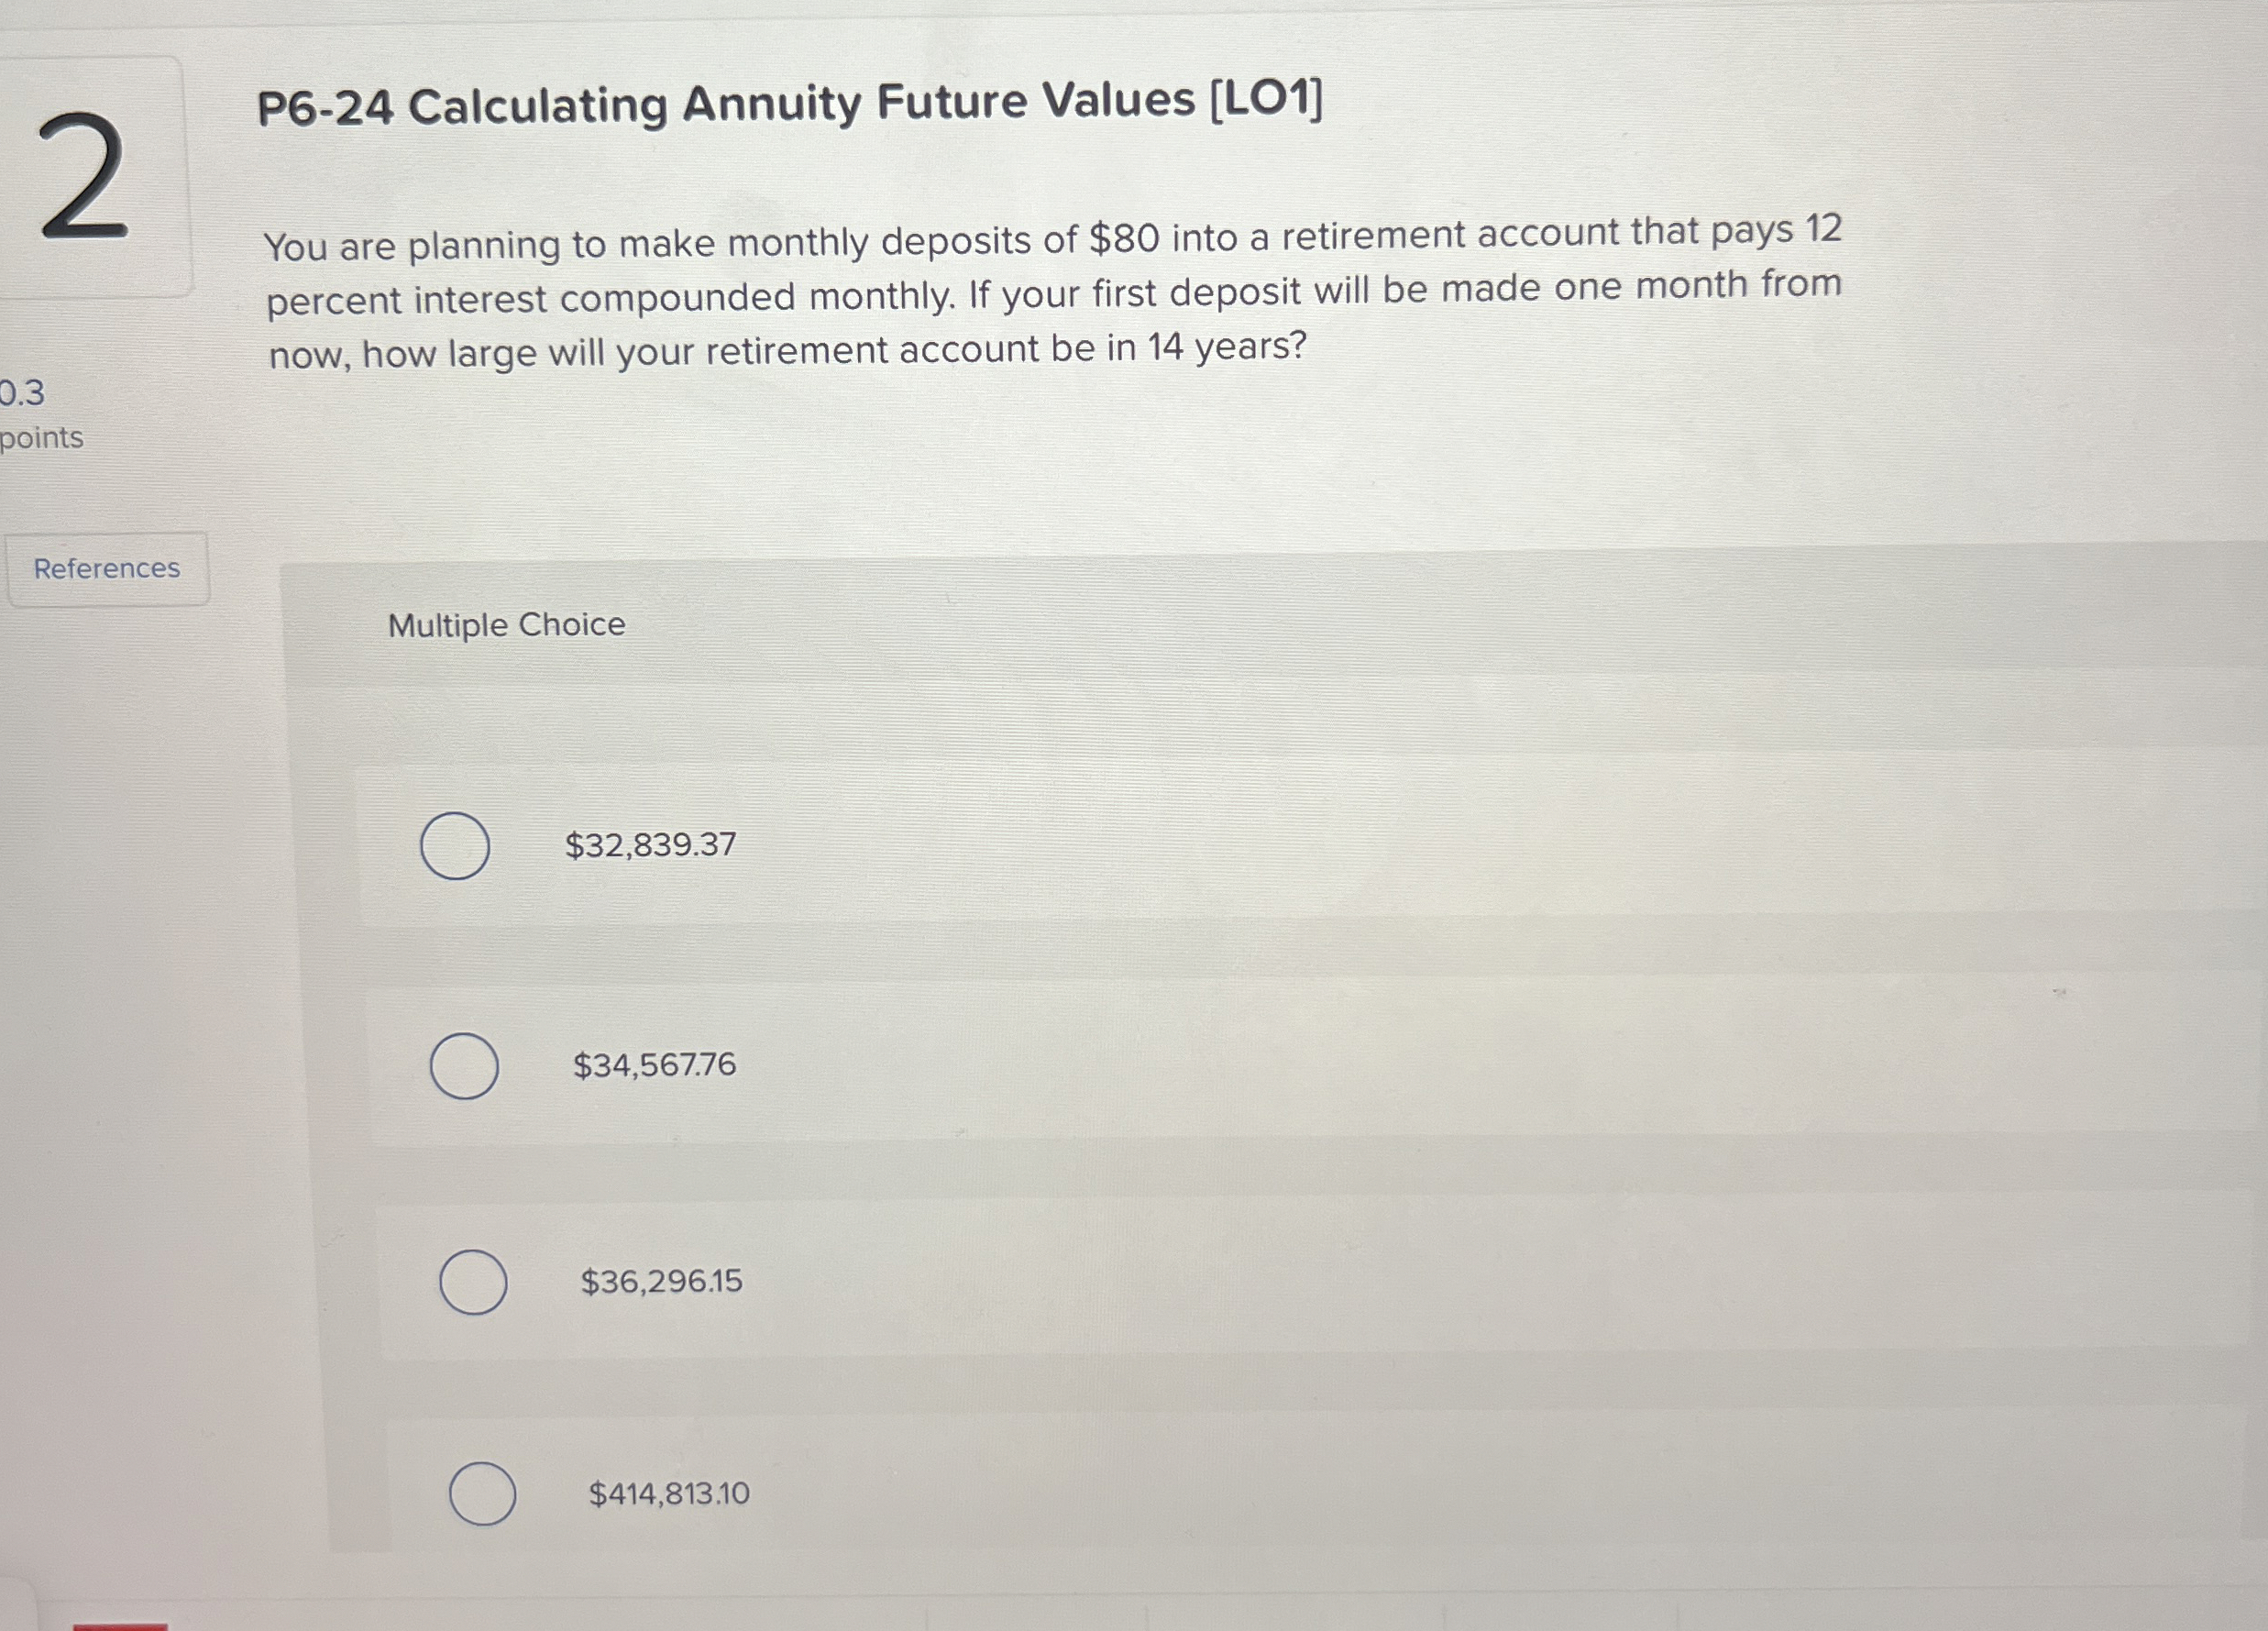Click the Multiple Choice section header
This screenshot has height=1631, width=2268.
click(506, 624)
